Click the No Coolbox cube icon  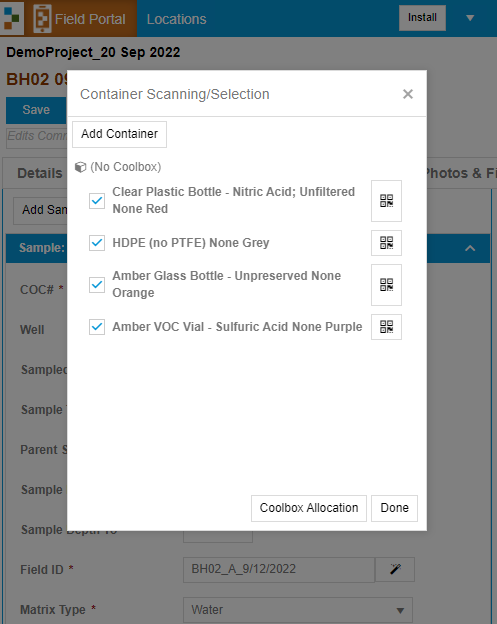click(x=80, y=167)
